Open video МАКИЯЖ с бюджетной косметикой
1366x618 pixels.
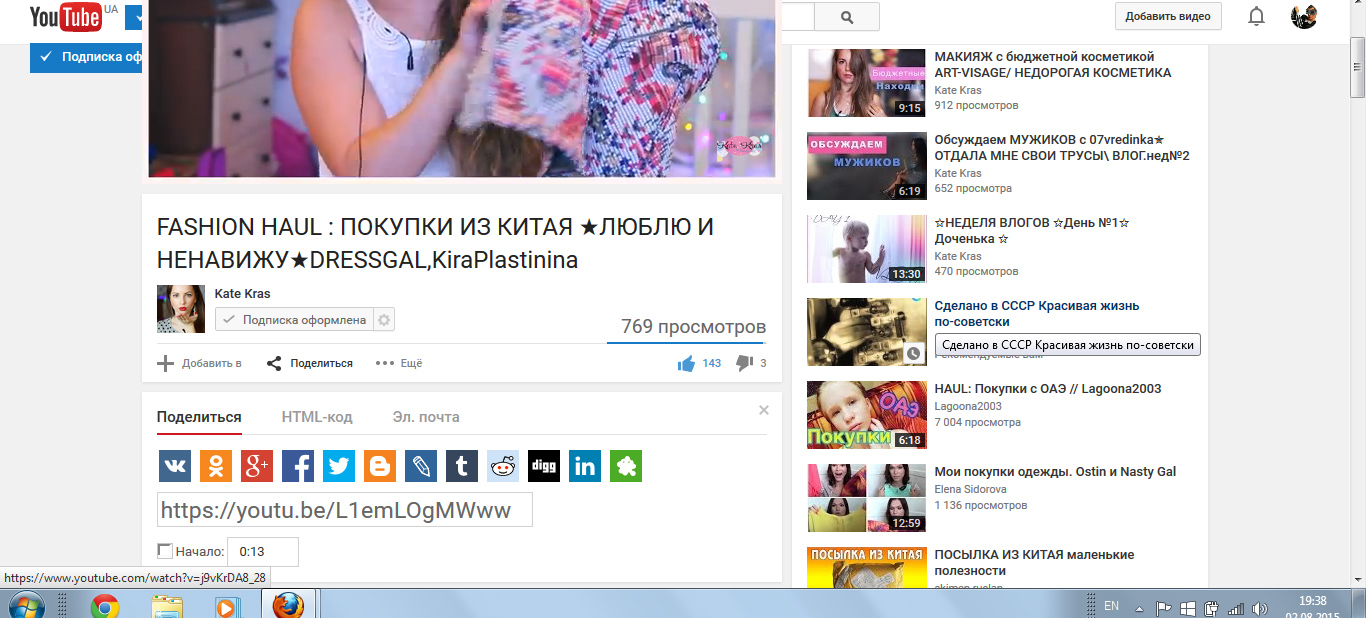click(x=1052, y=65)
